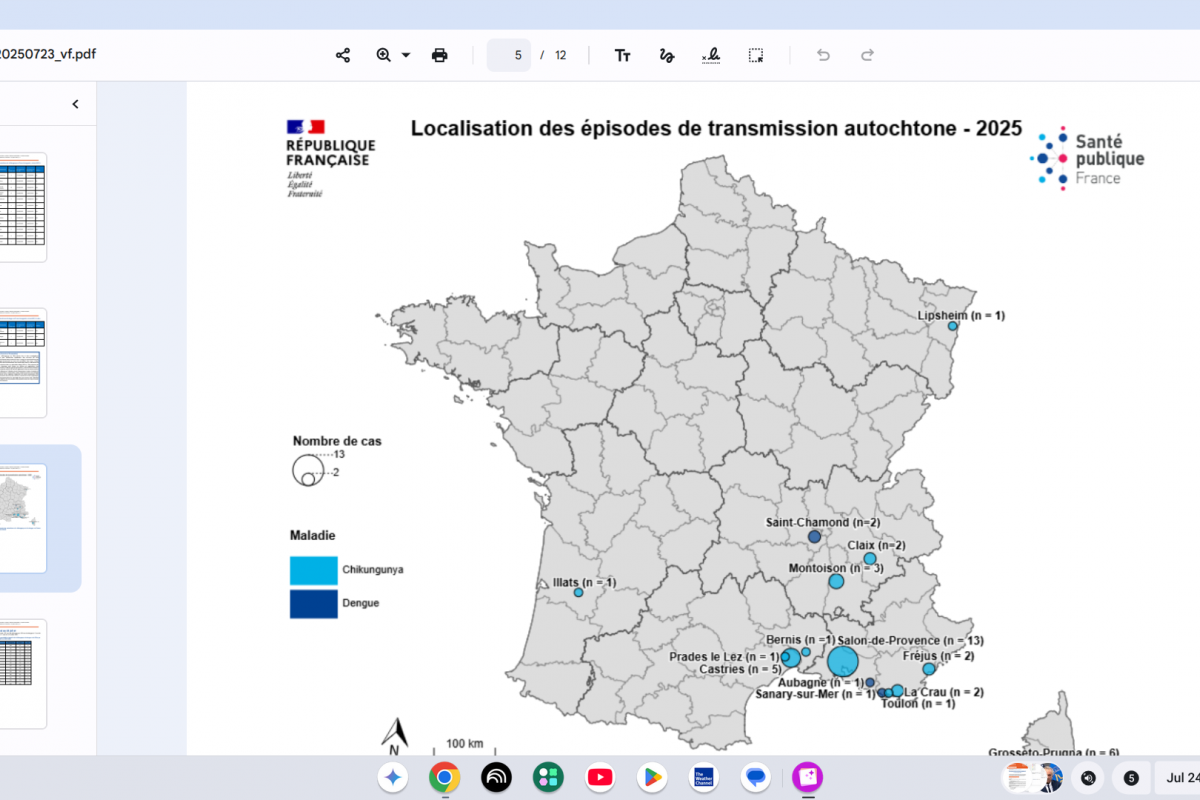
Task: Launch YouTube from the shelf
Action: point(600,777)
